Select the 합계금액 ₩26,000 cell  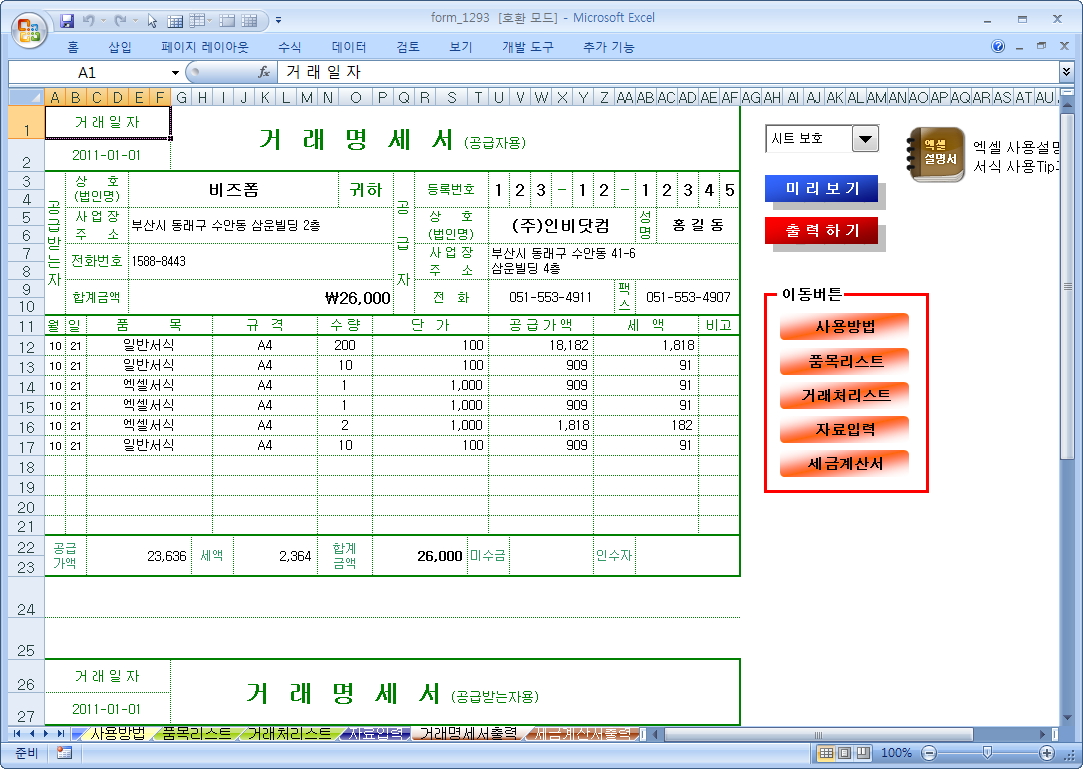(262, 297)
